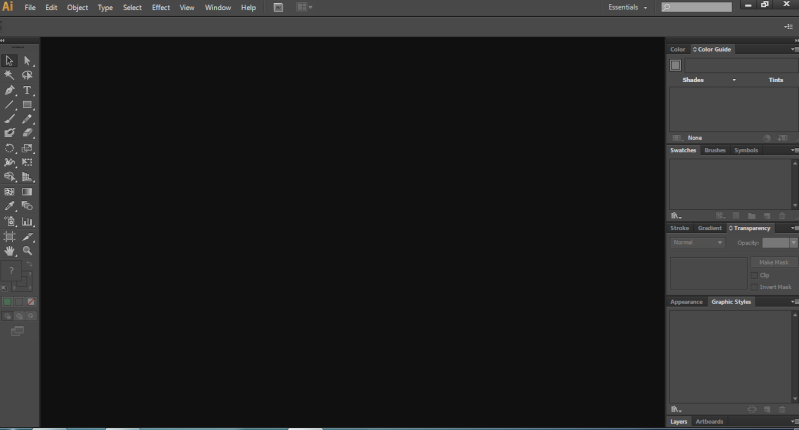Image resolution: width=799 pixels, height=430 pixels.
Task: Open Graphic Styles Libraries menu
Action: [x=676, y=410]
